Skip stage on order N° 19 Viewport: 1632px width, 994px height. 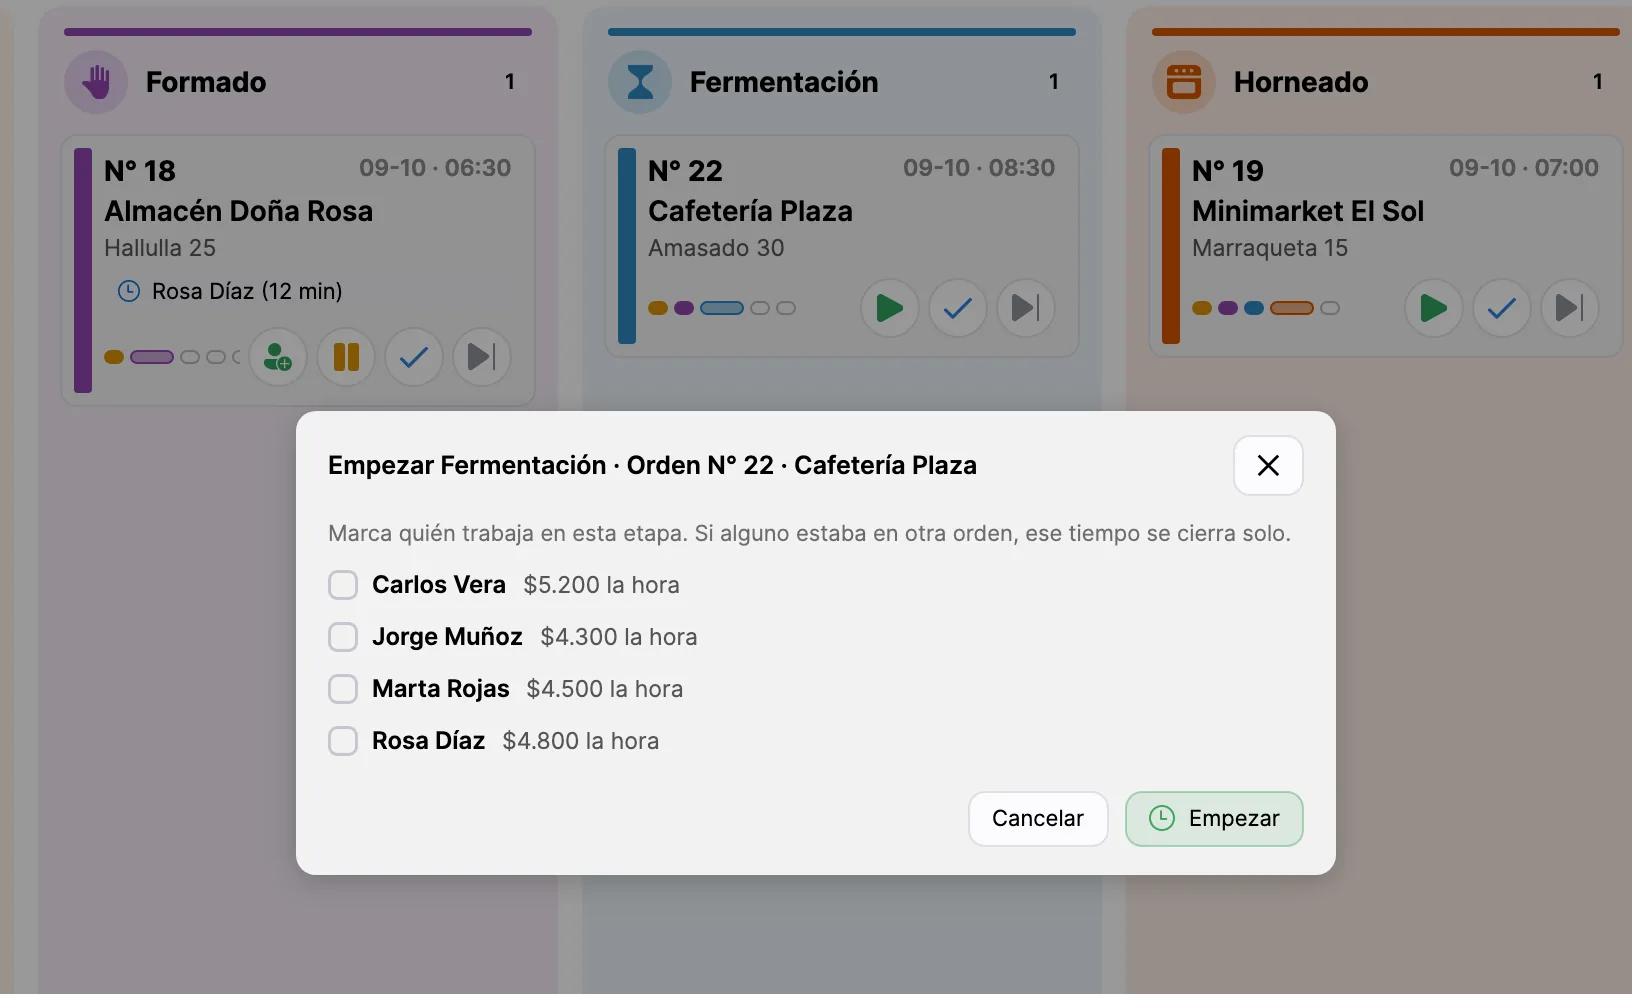tap(1570, 308)
